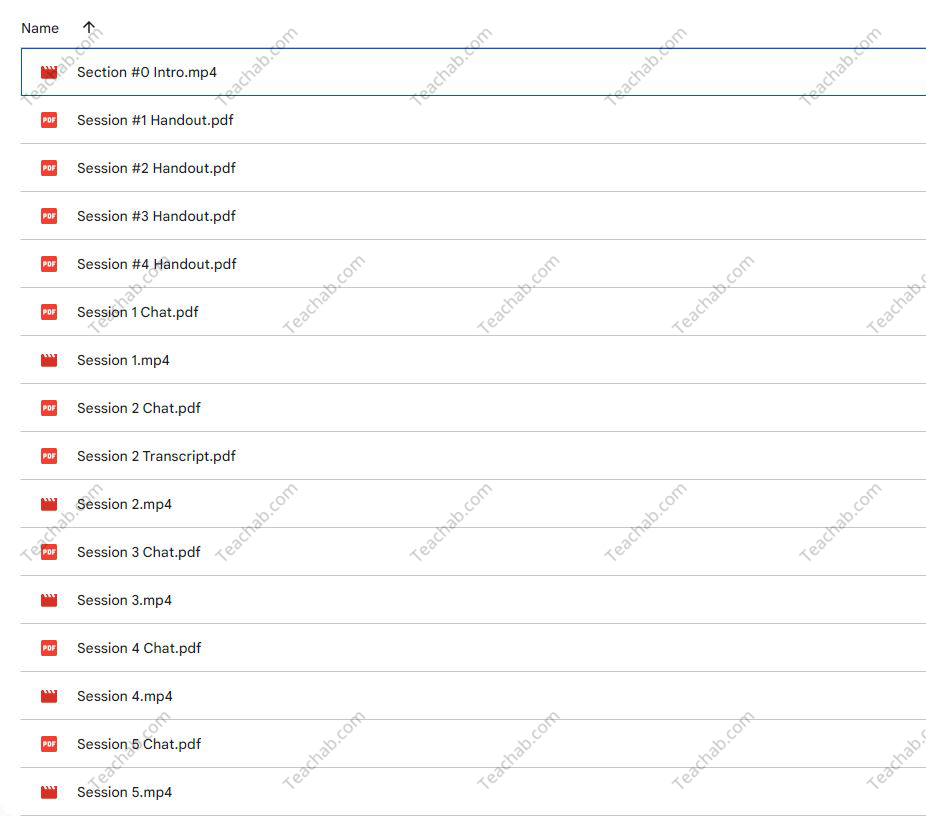
Task: Click the PDF icon for Session 4 Chat.pdf
Action: point(49,648)
